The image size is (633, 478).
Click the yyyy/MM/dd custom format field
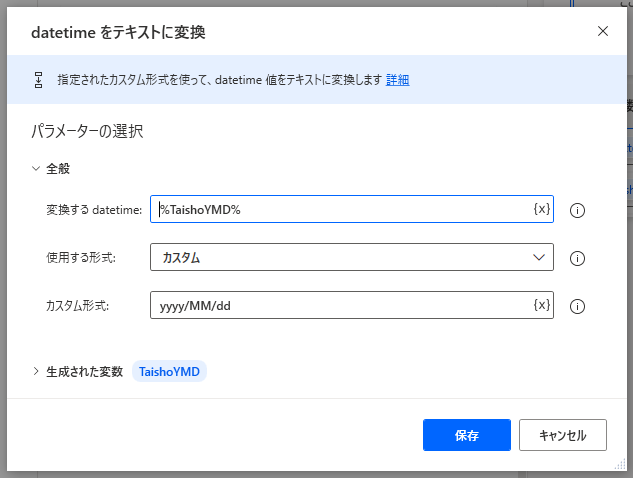point(340,305)
